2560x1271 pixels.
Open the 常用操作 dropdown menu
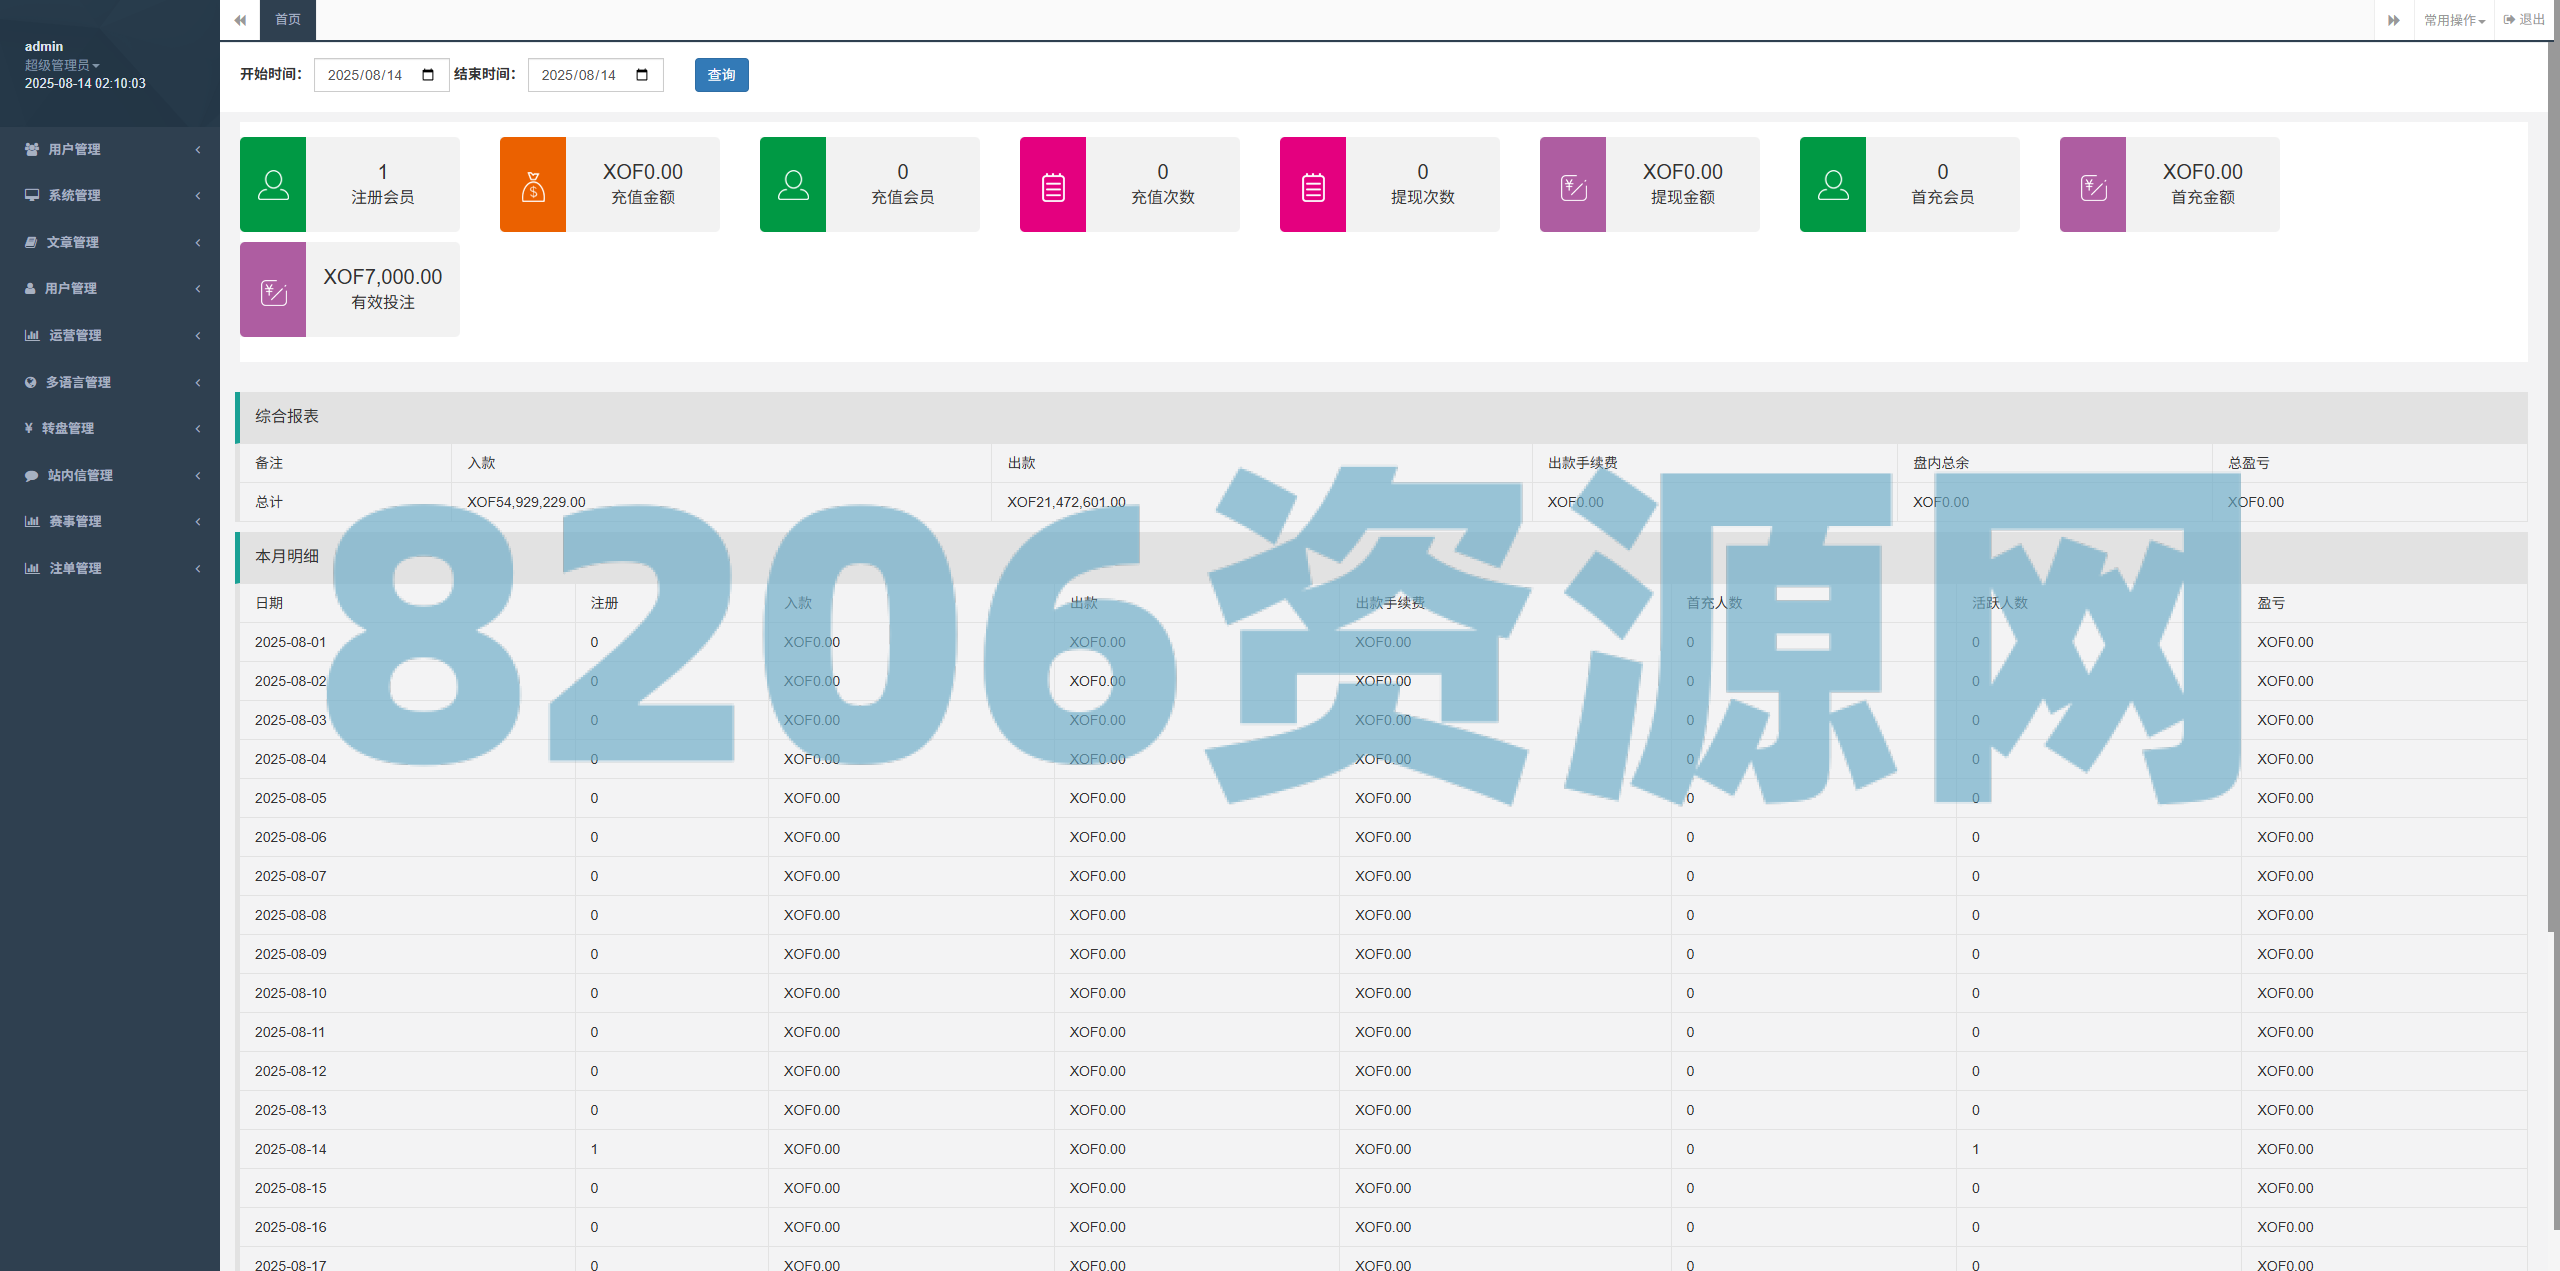(2452, 19)
